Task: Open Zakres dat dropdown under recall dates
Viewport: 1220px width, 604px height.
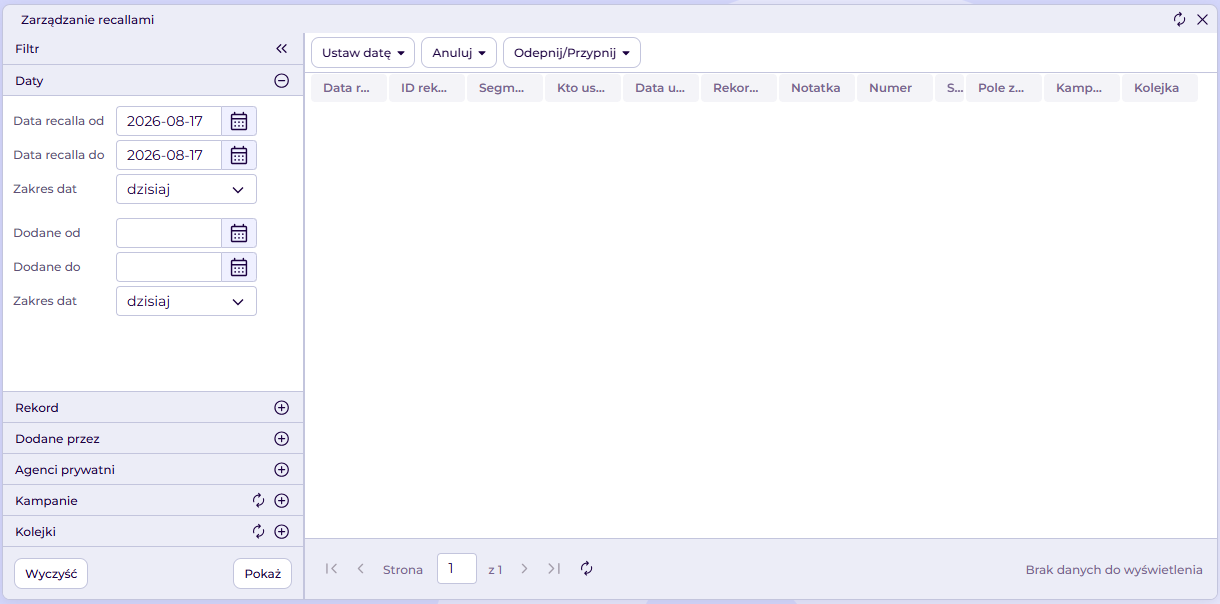Action: tap(186, 189)
